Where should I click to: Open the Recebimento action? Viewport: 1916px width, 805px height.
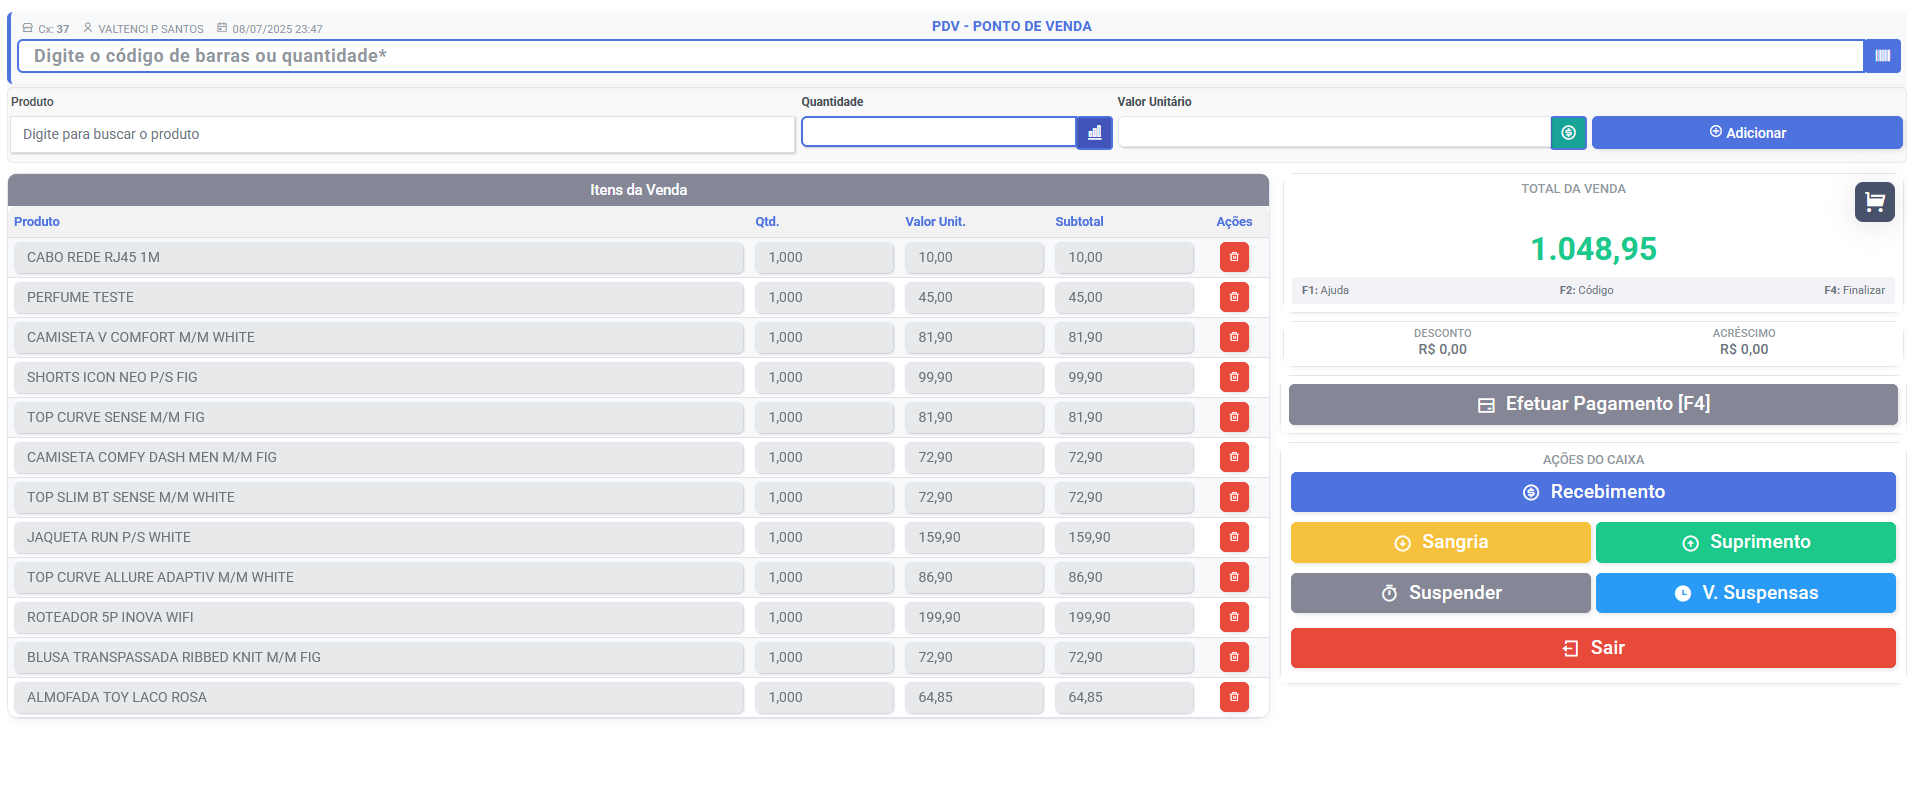1593,492
